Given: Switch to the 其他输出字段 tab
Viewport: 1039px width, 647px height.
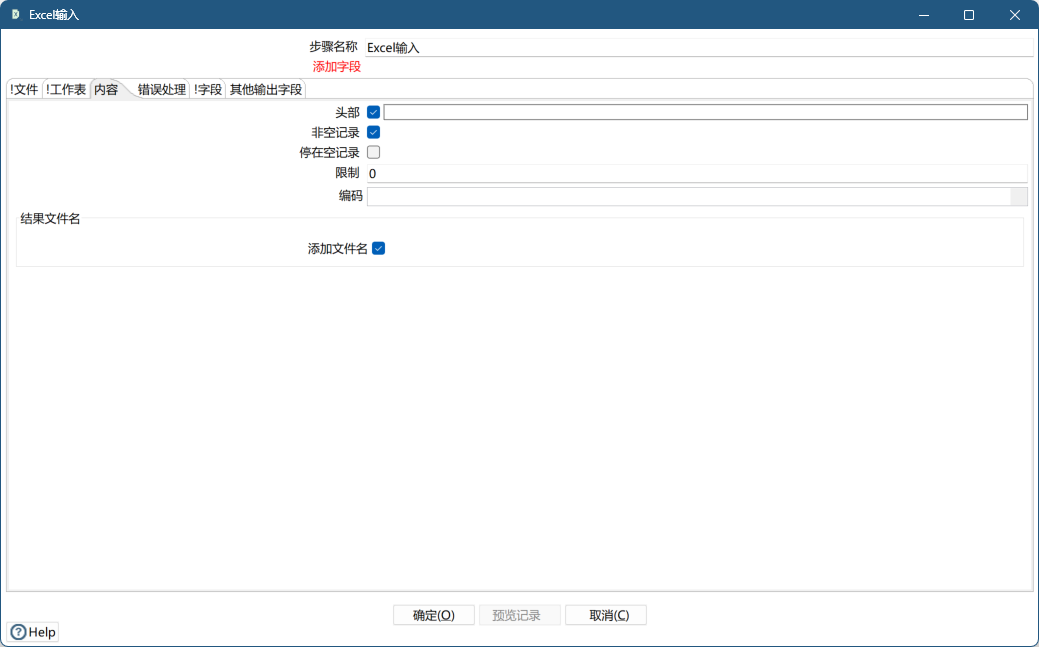Looking at the screenshot, I should point(265,88).
